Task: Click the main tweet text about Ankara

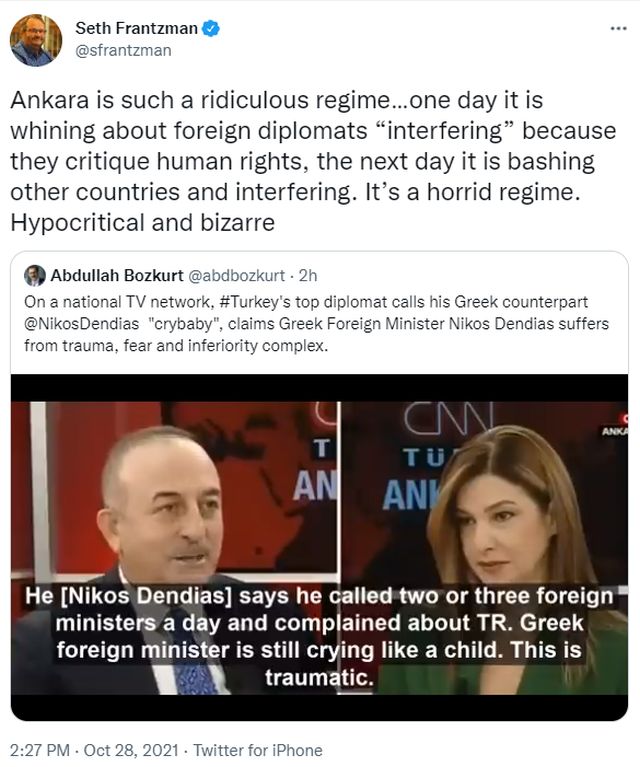Action: (313, 161)
